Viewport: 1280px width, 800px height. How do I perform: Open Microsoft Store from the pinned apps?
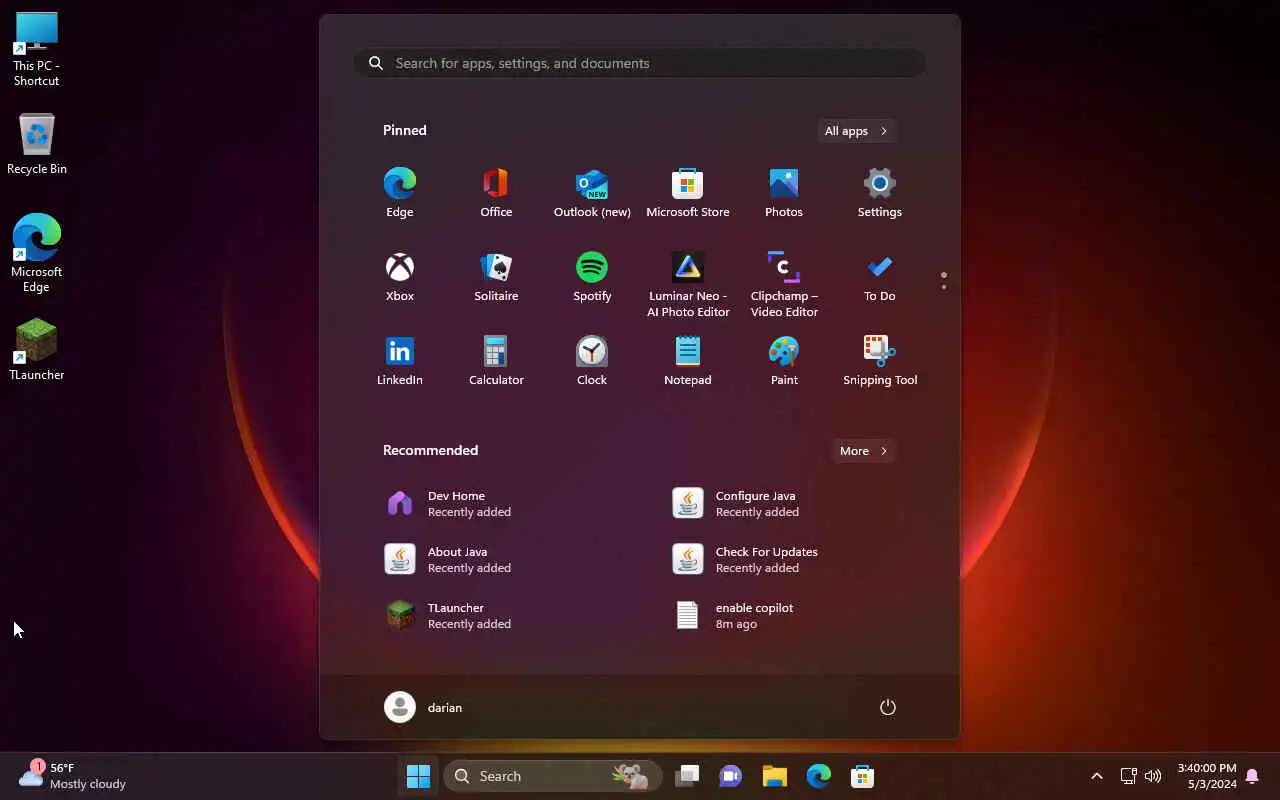[x=688, y=192]
